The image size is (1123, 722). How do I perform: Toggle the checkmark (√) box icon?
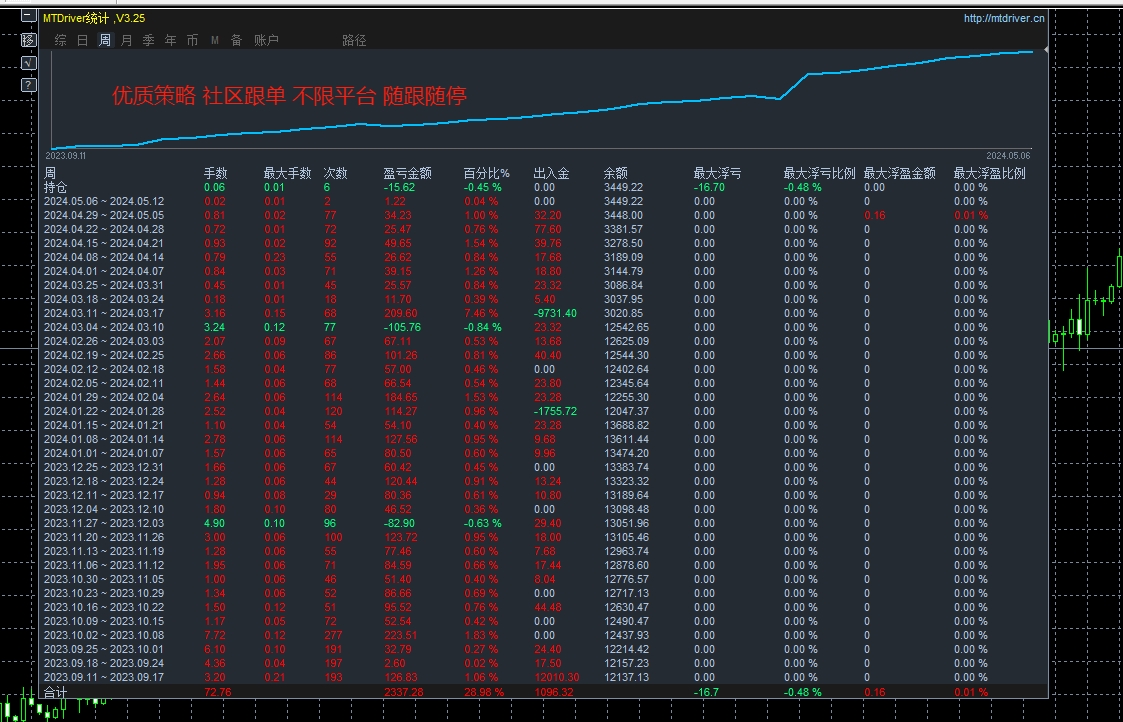click(x=28, y=62)
